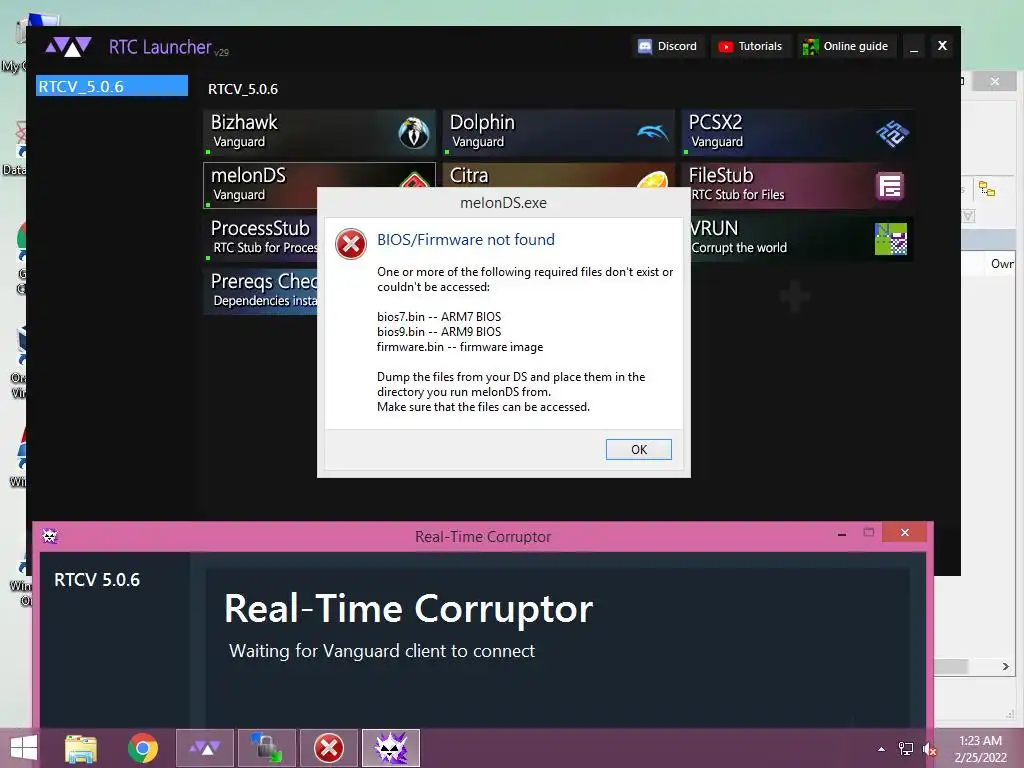Launch the PCSX2 Vanguard tile
The image size is (1024, 768).
797,133
